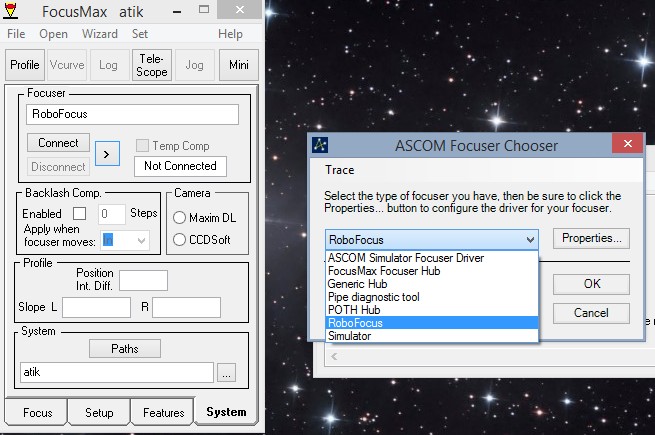
Task: Click the arrow expand button beside Connect
Action: (x=107, y=154)
